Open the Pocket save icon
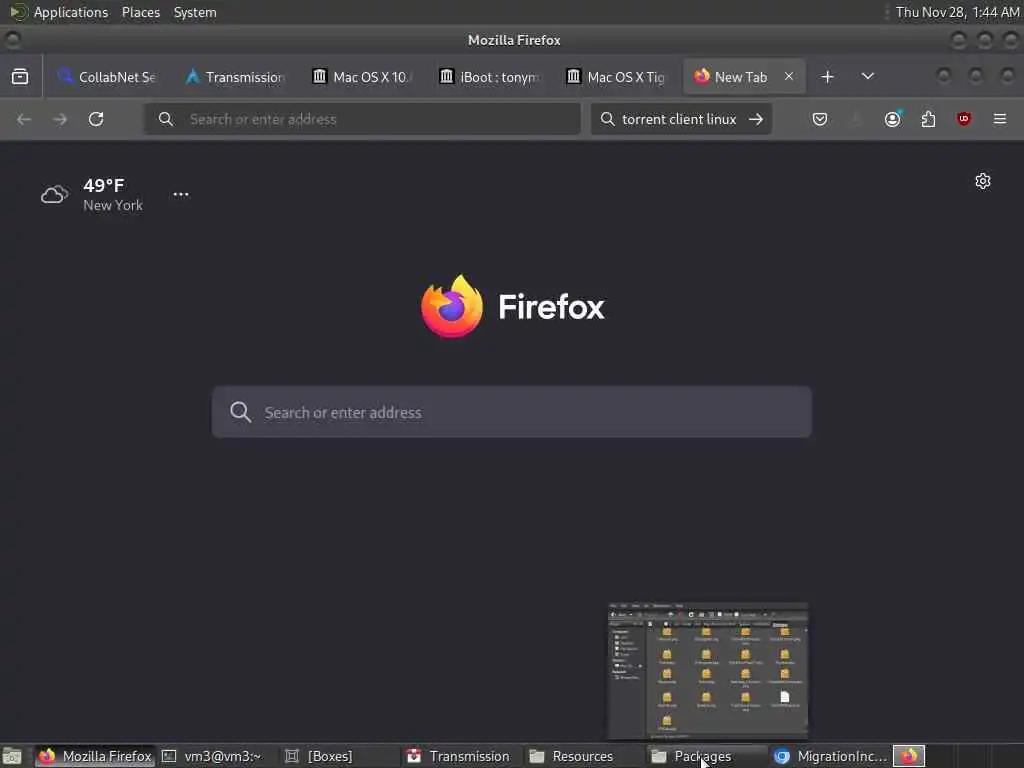Image resolution: width=1024 pixels, height=768 pixels. (820, 119)
